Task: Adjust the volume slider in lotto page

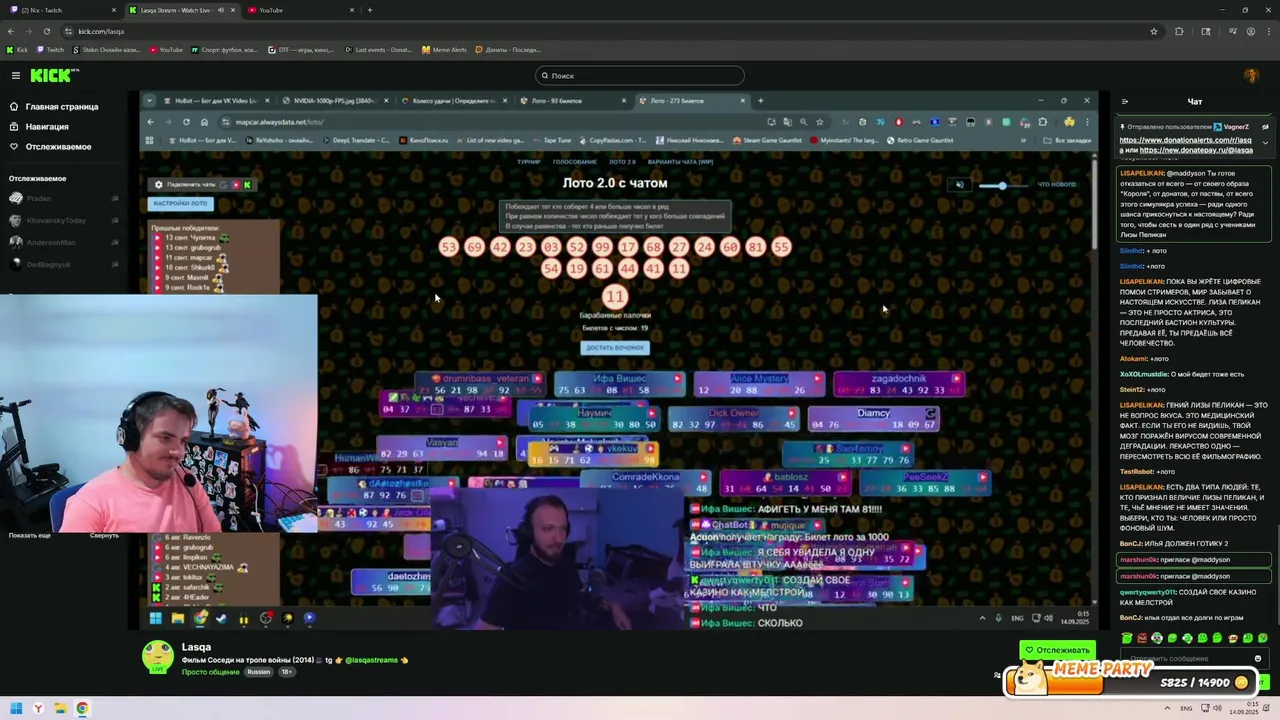Action: pyautogui.click(x=1003, y=185)
